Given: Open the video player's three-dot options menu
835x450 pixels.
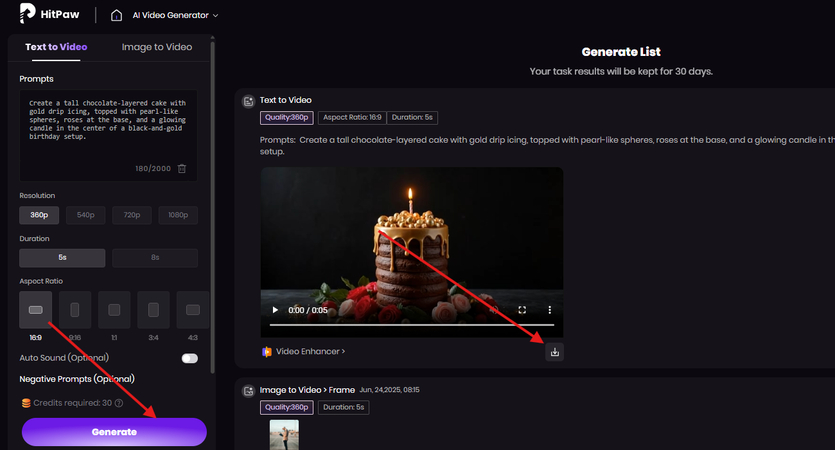Looking at the screenshot, I should pyautogui.click(x=548, y=311).
